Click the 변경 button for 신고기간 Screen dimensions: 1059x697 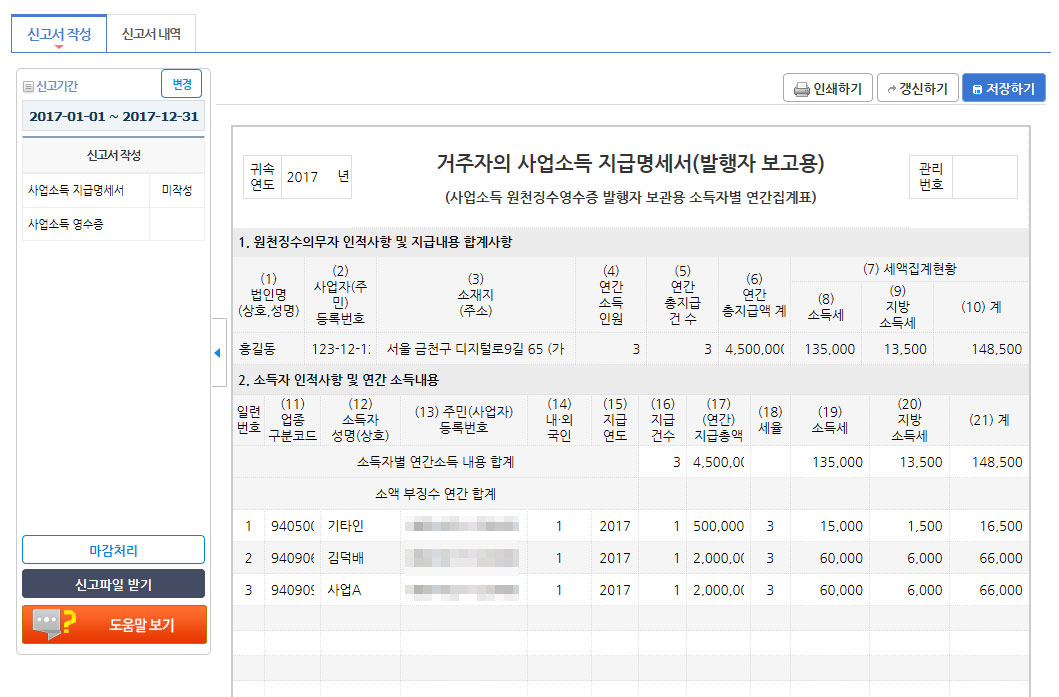[182, 84]
